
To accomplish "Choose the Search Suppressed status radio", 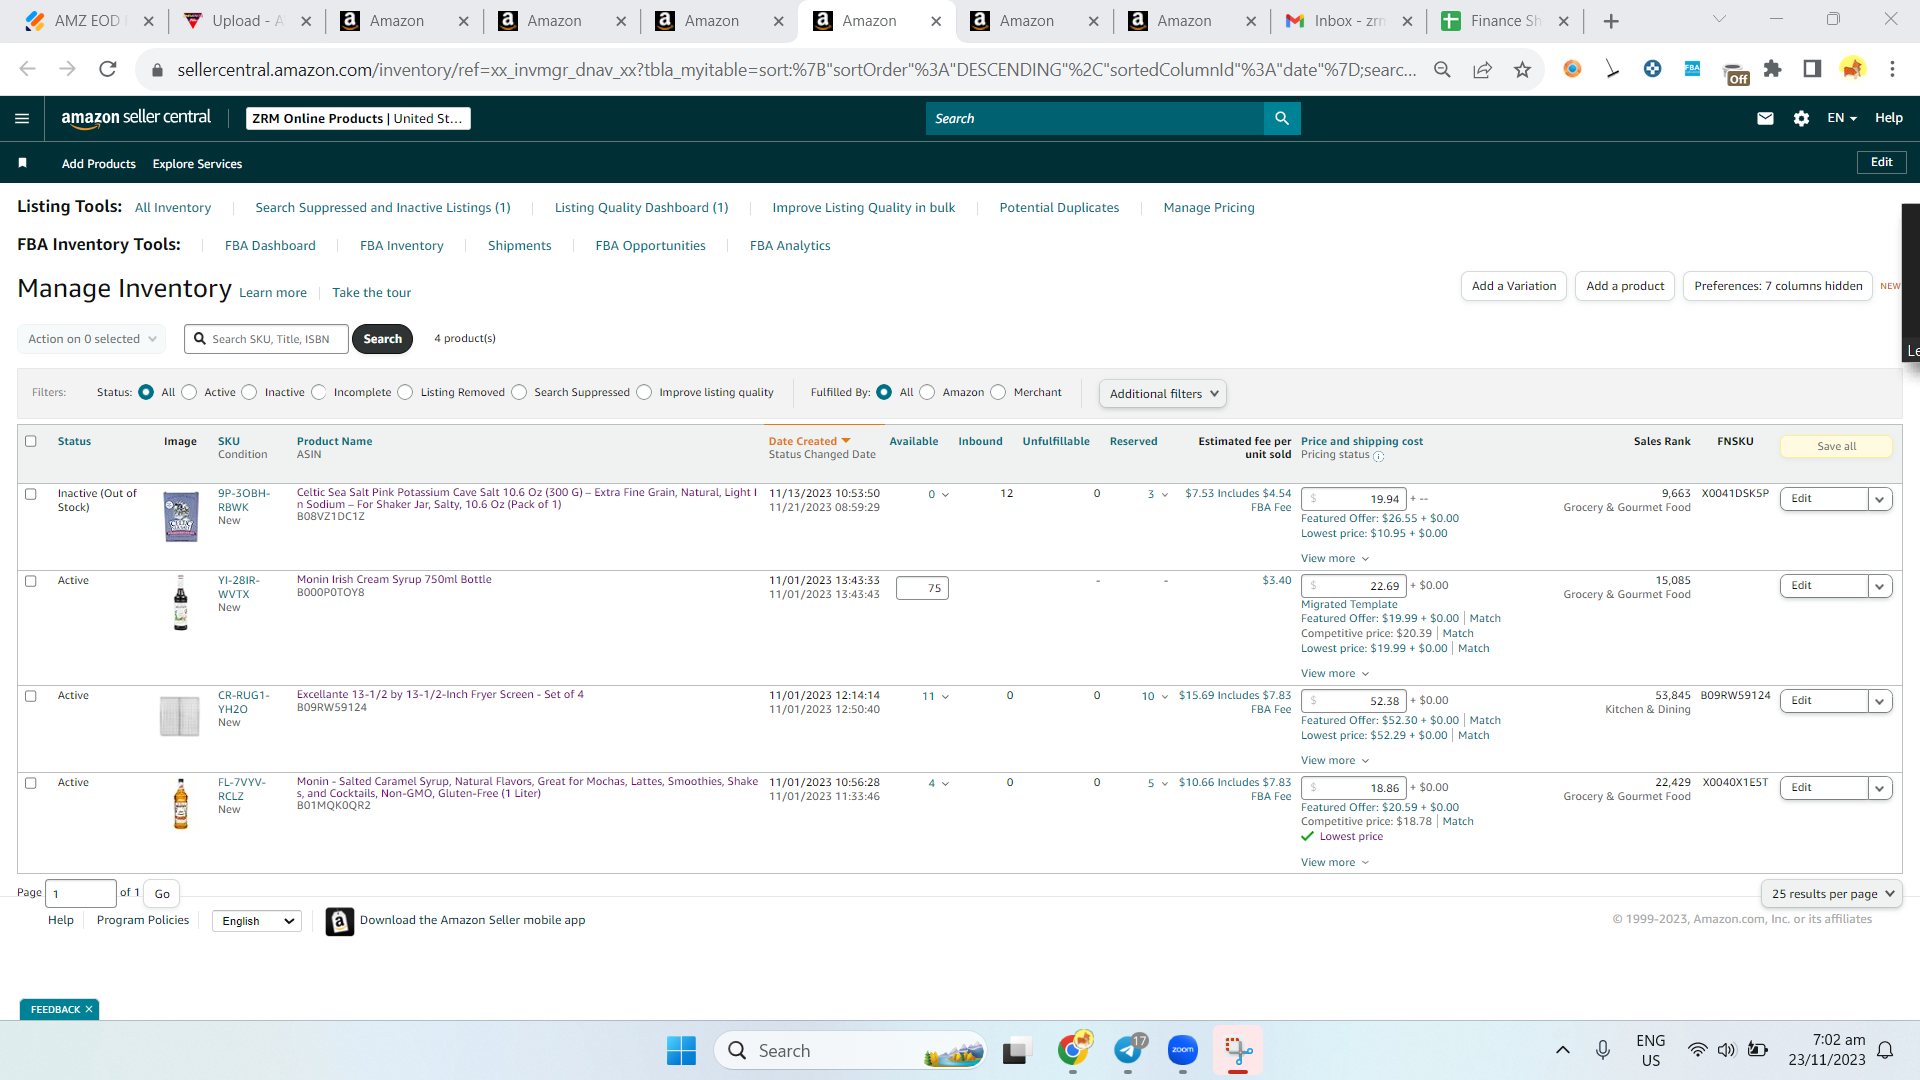I will [519, 392].
